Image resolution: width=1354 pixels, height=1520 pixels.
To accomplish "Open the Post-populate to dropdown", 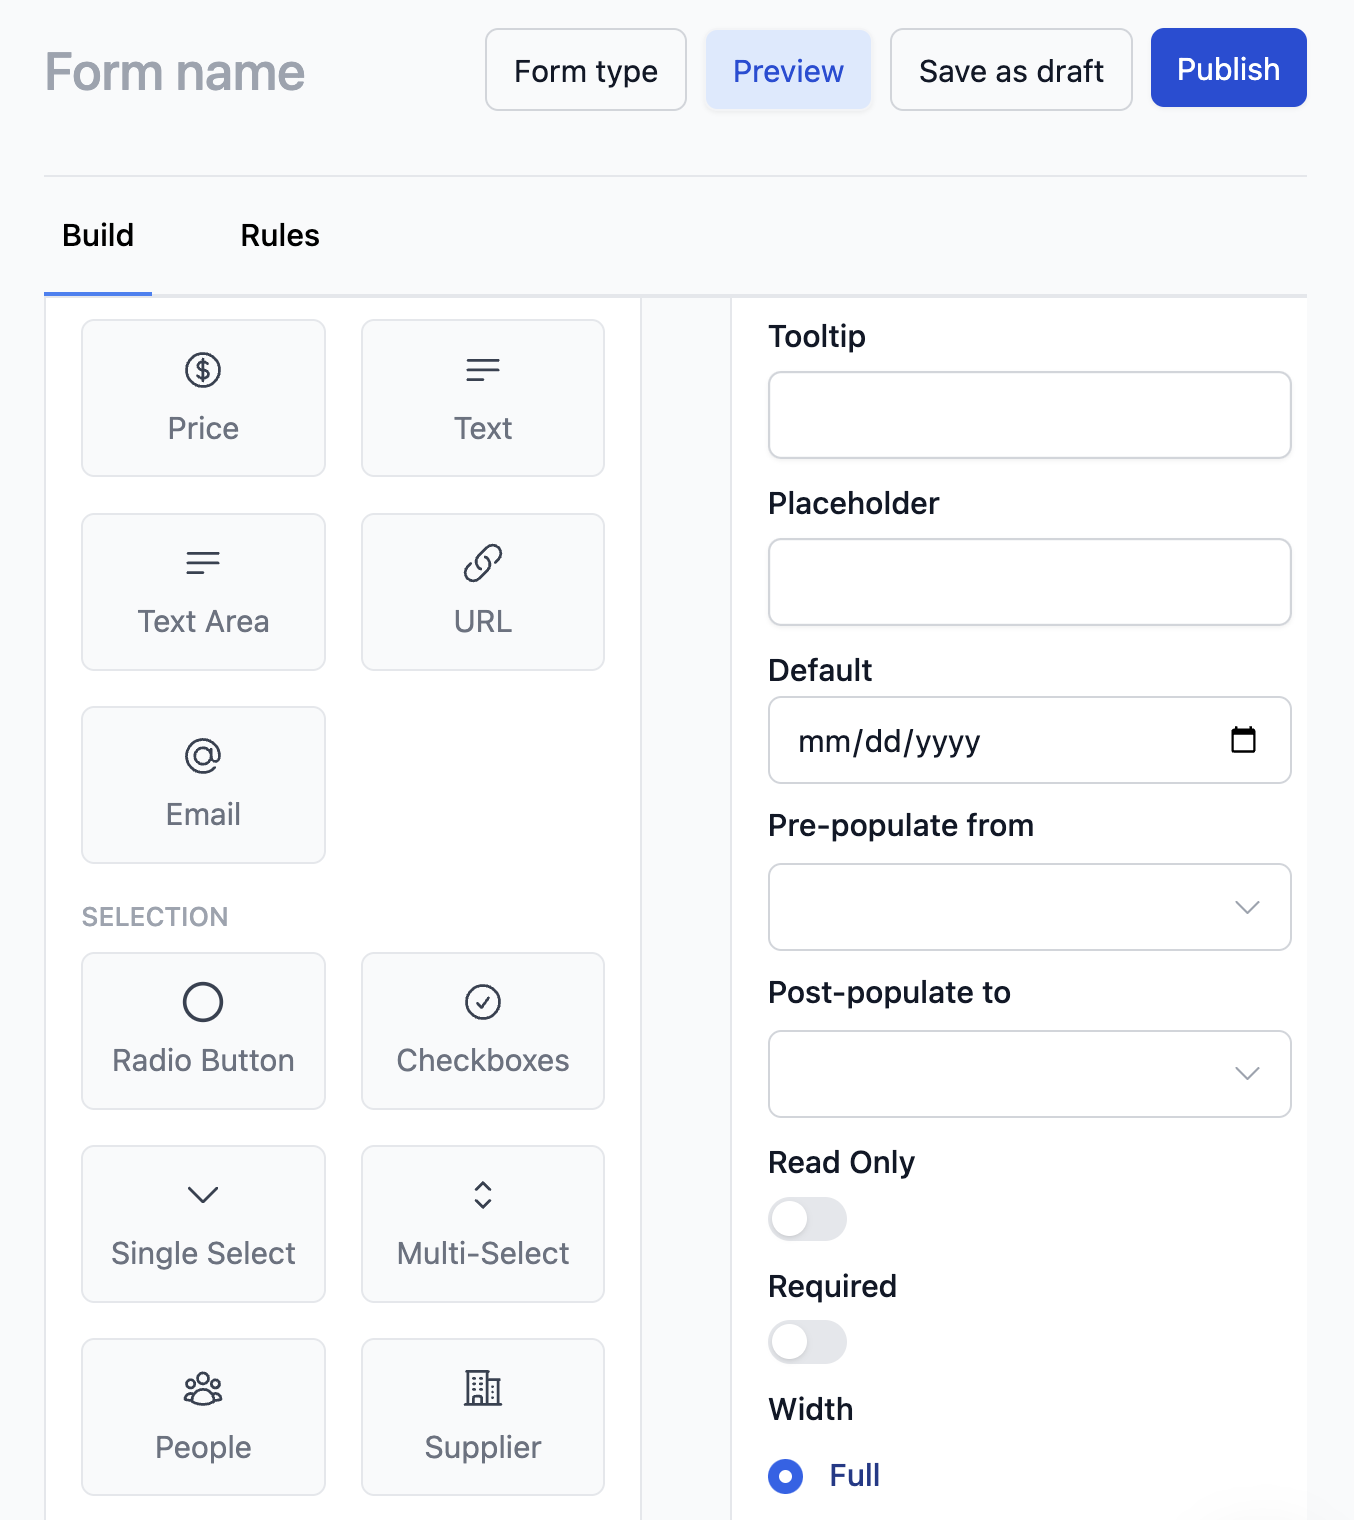I will 1030,1074.
